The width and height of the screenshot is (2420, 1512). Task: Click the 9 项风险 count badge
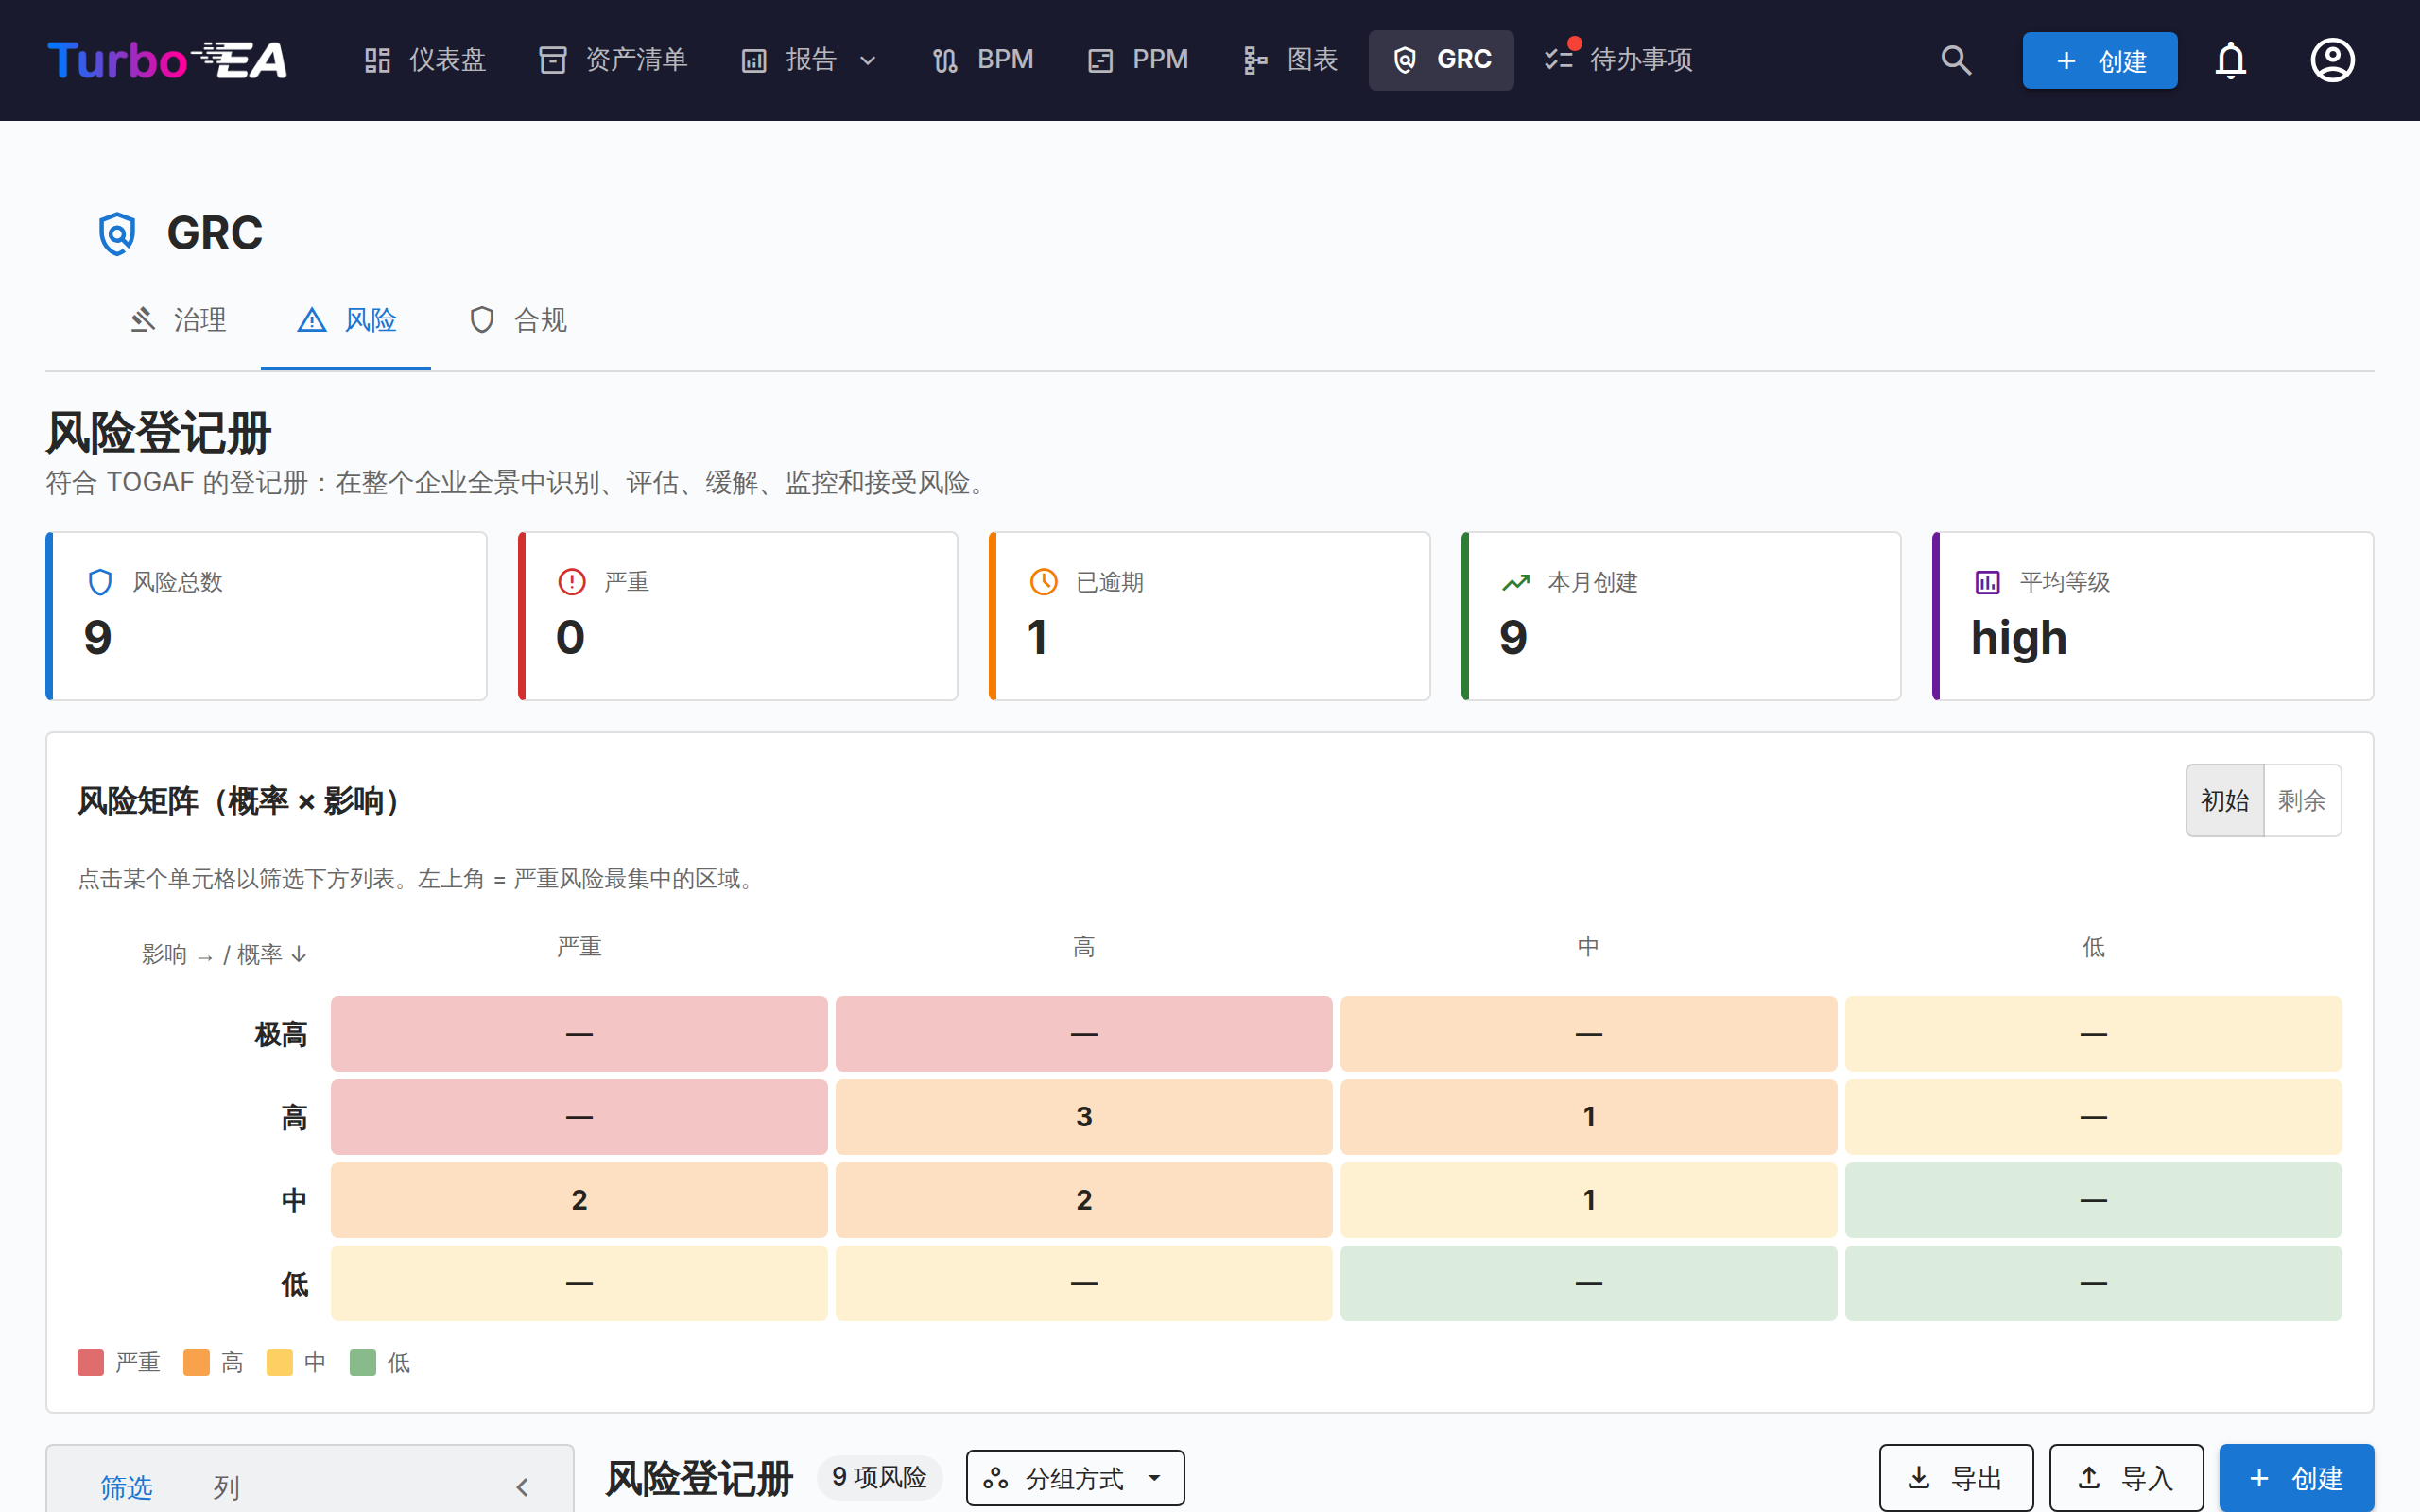pos(879,1477)
